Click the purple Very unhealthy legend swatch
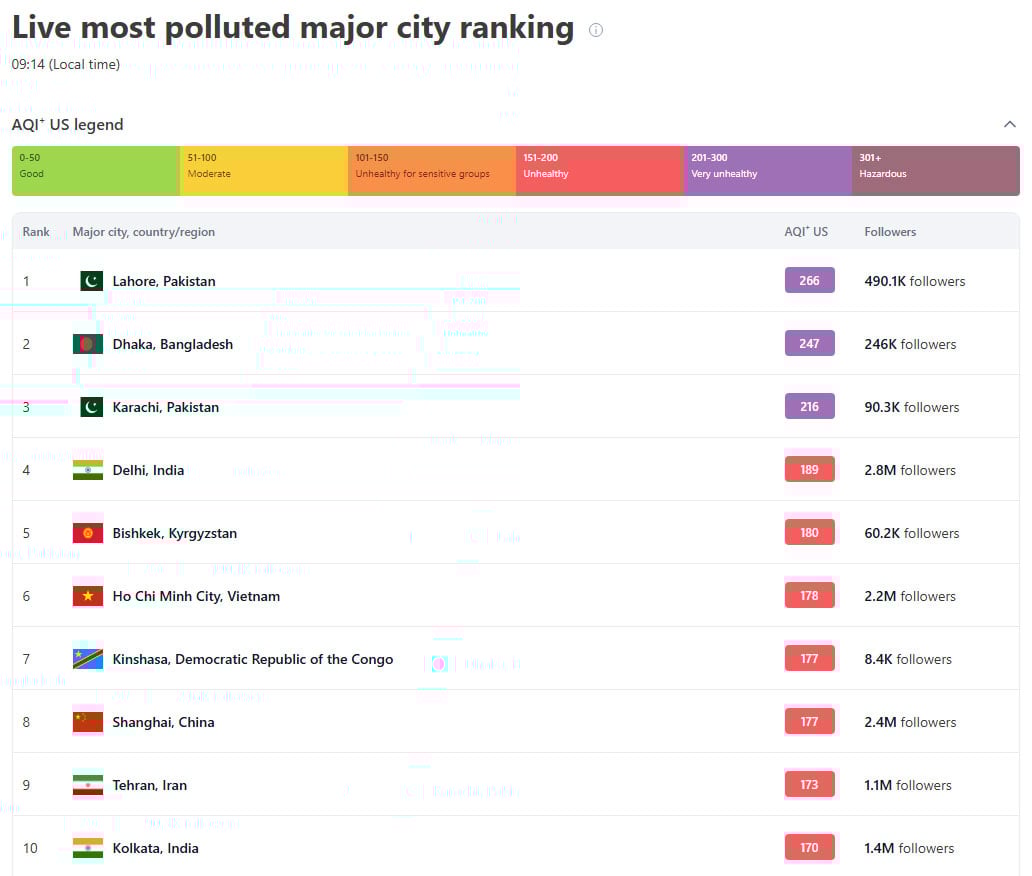The image size is (1032, 876). (x=767, y=171)
